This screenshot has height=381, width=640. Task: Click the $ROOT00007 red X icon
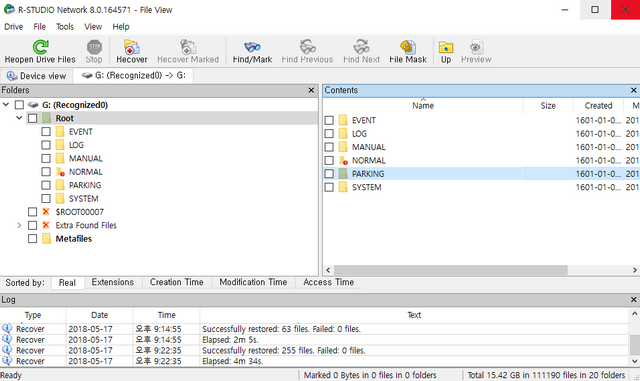tap(46, 212)
